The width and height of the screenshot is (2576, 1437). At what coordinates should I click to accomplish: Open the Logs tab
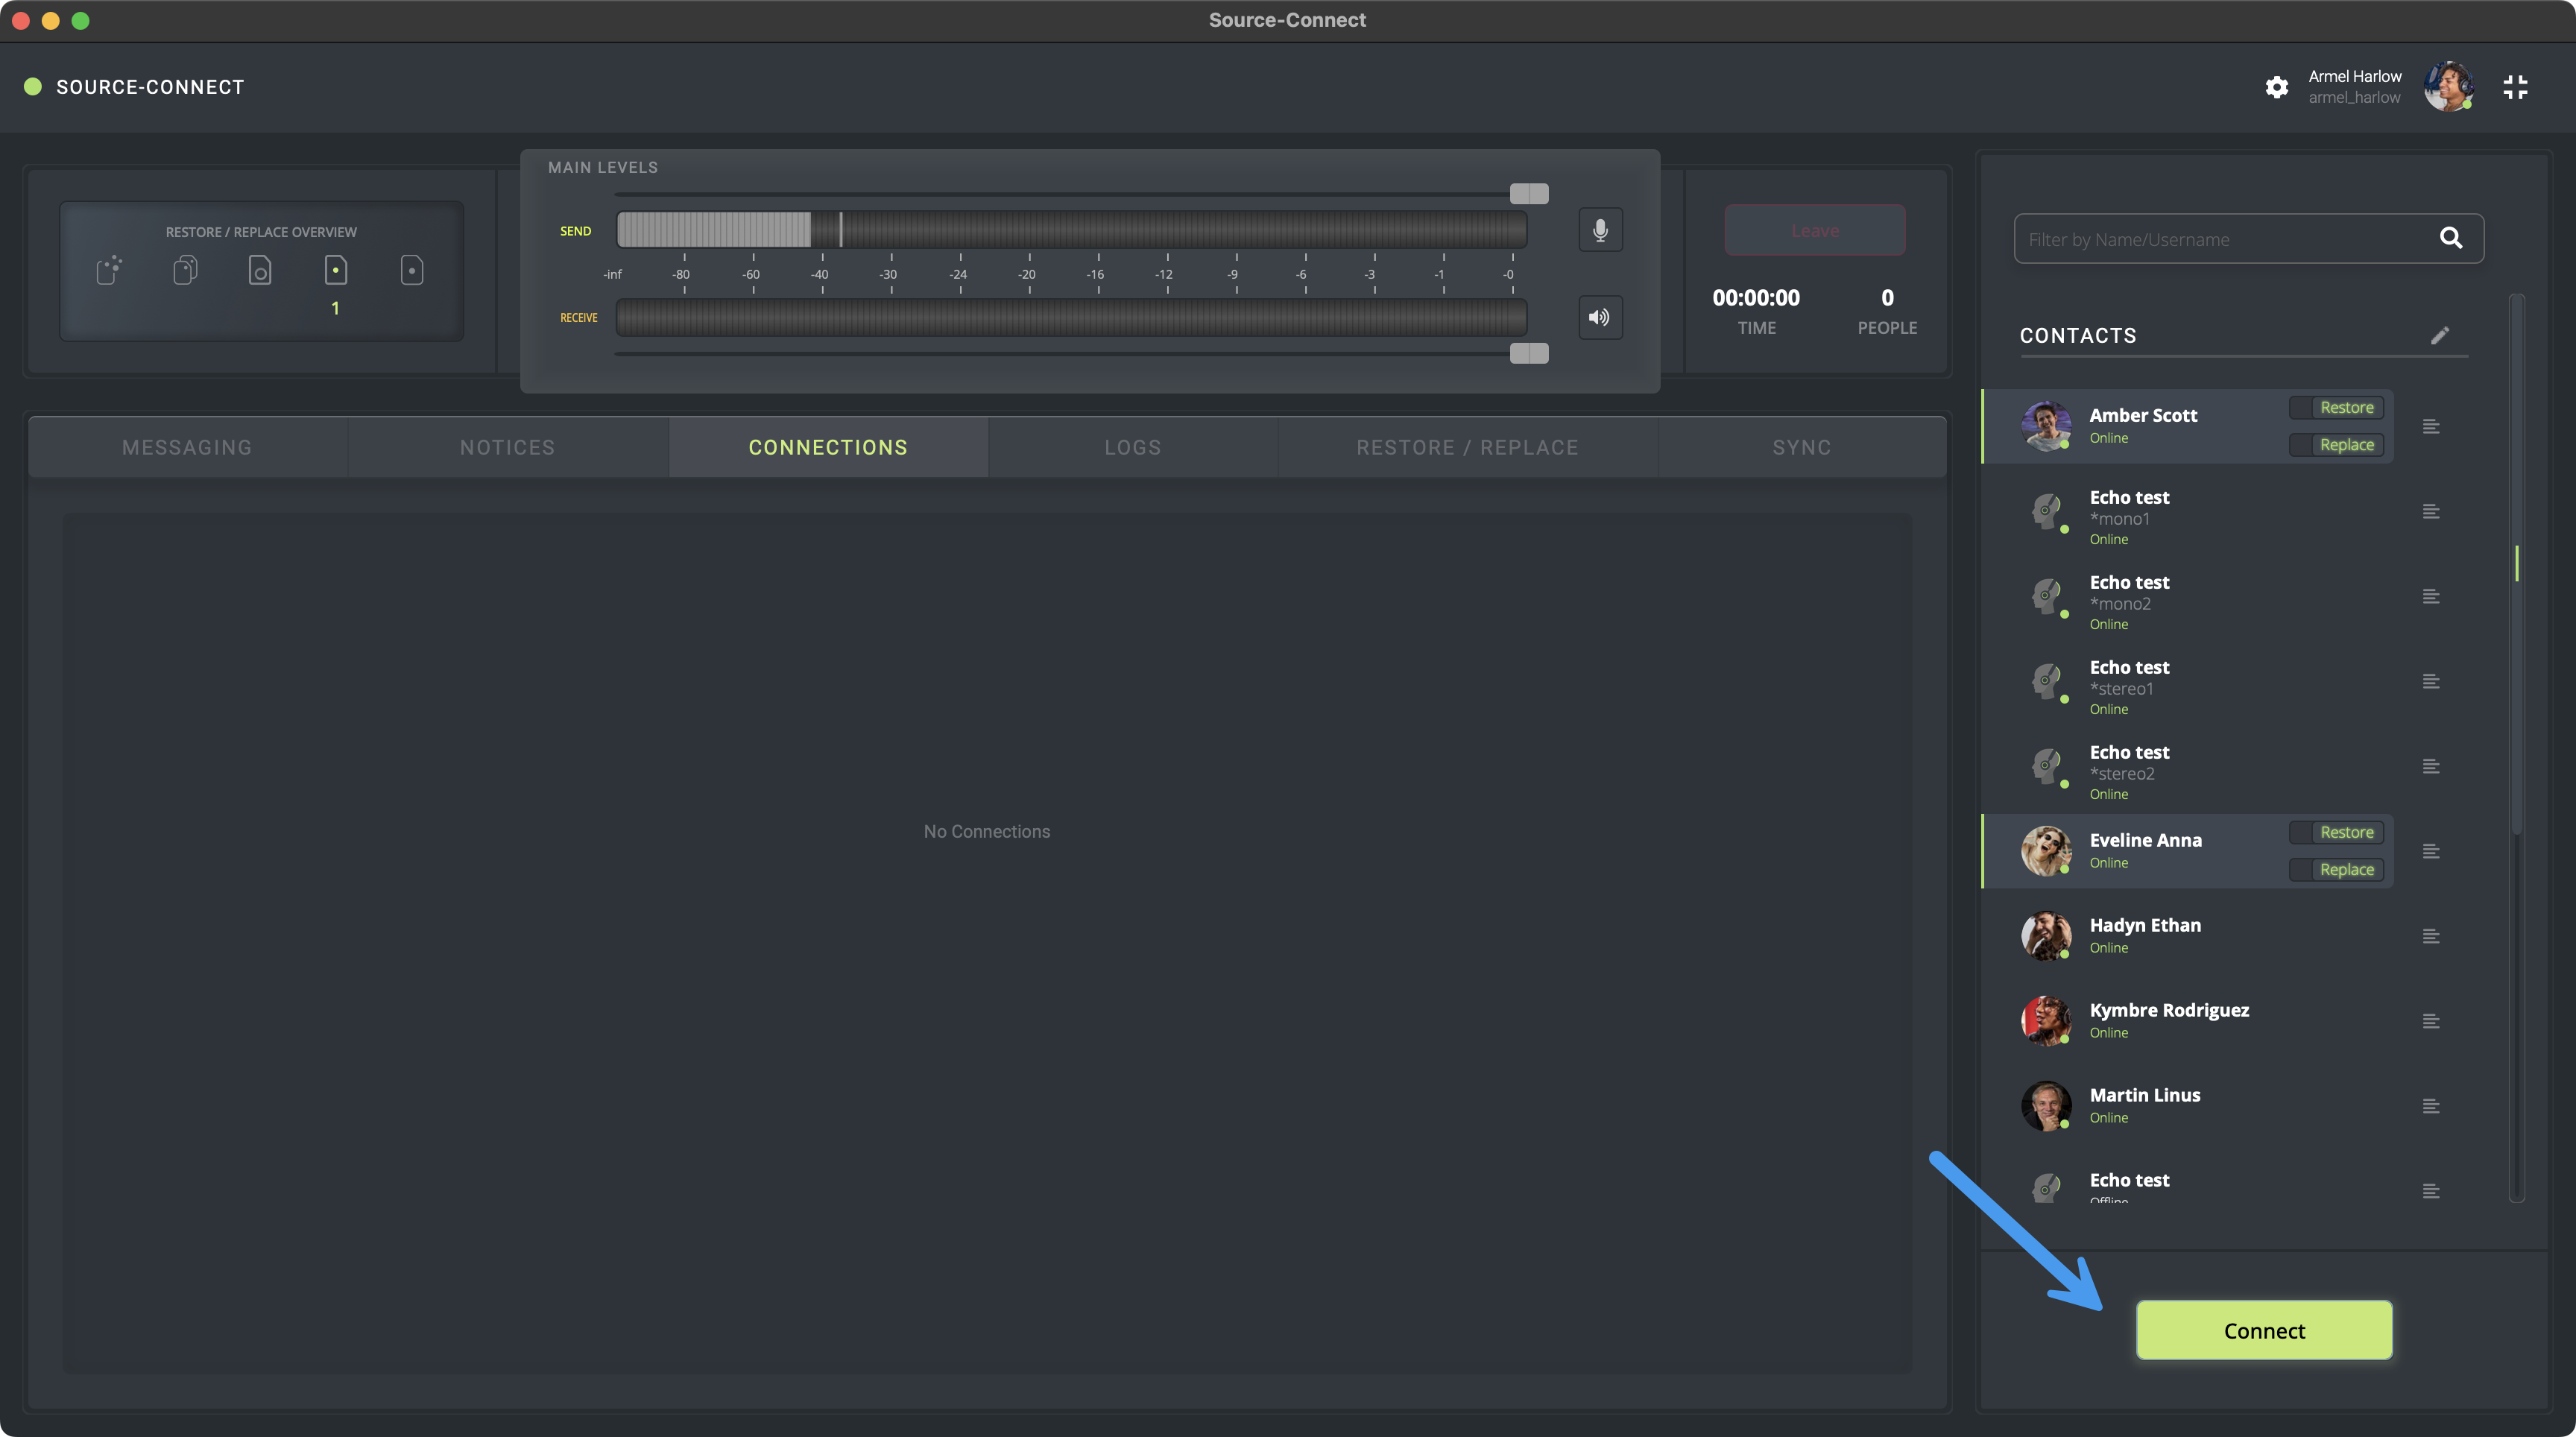(1132, 447)
